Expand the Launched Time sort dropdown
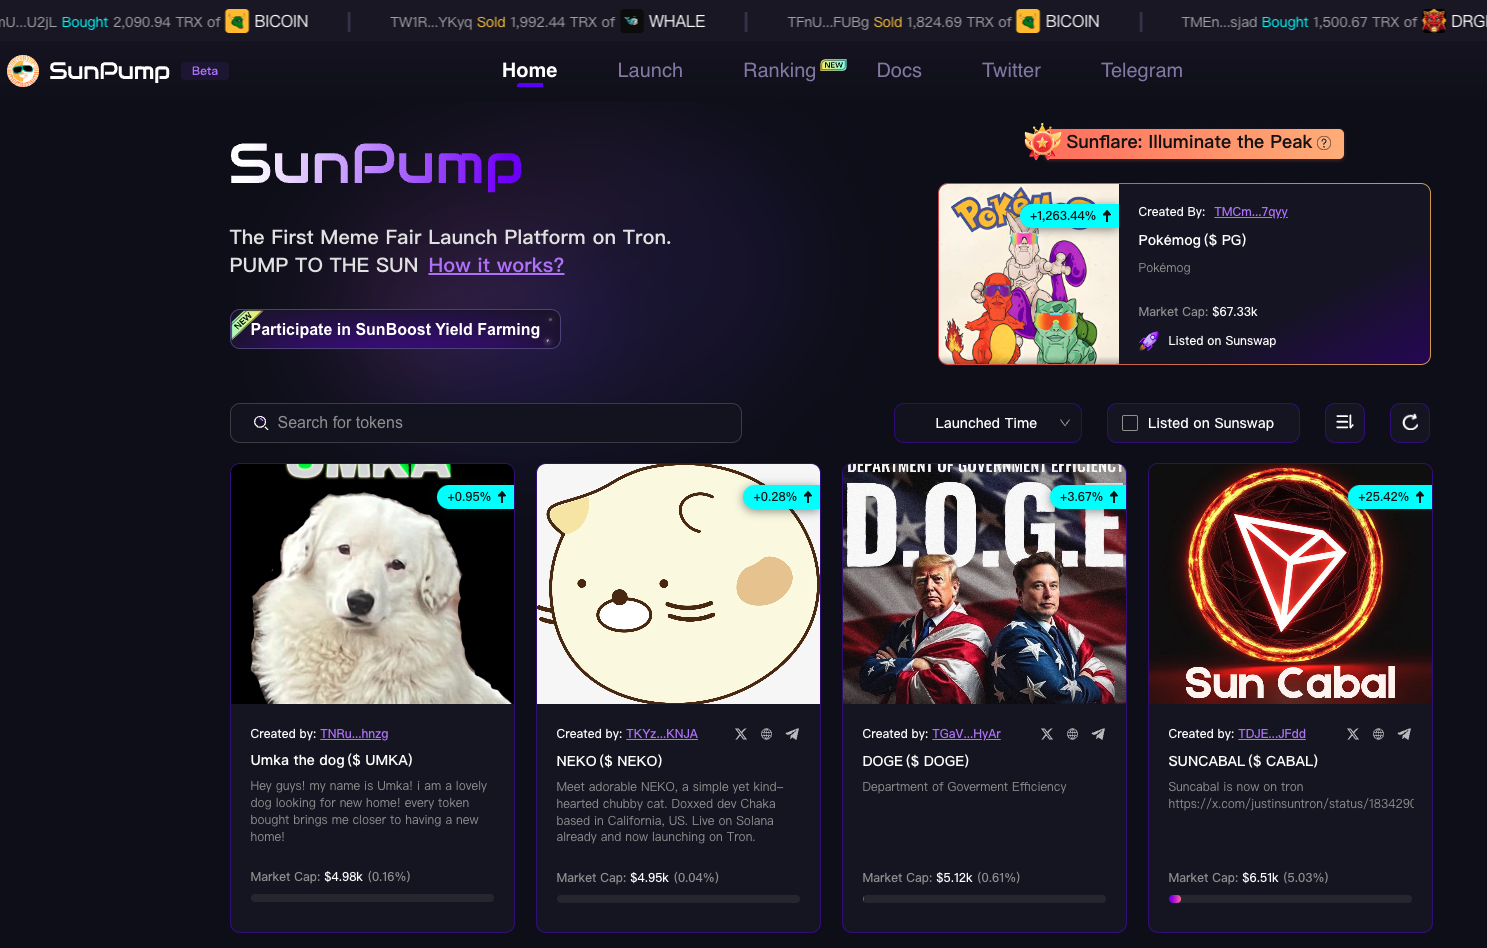1487x948 pixels. 987,423
